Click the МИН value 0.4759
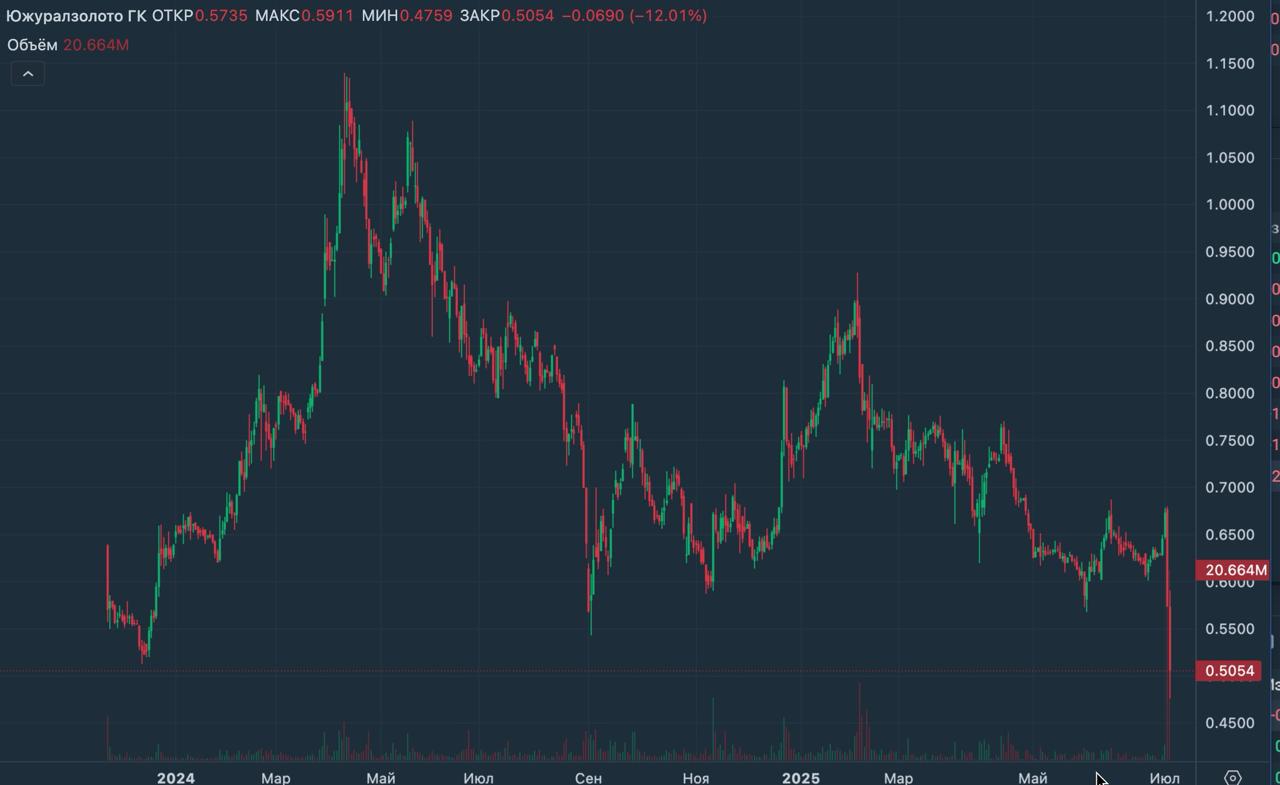The image size is (1280, 785). pyautogui.click(x=426, y=16)
